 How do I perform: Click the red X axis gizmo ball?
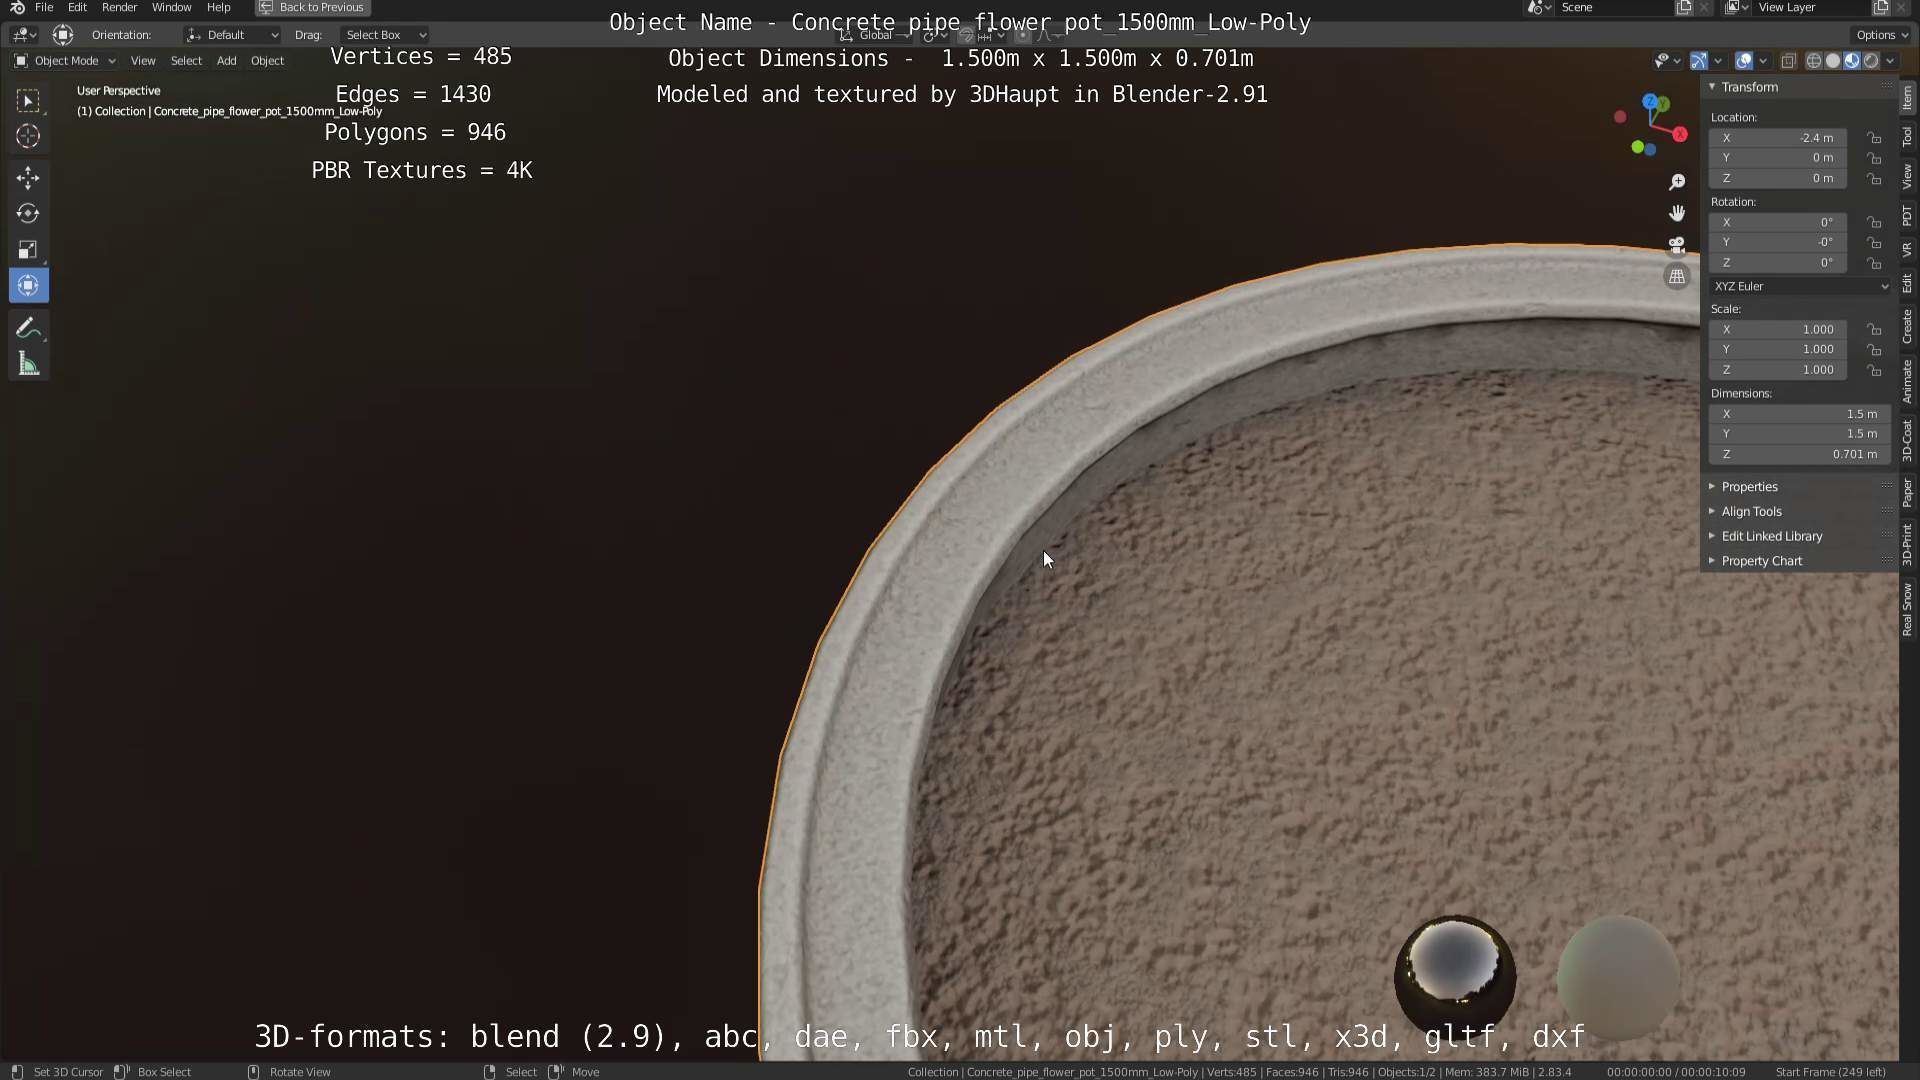pos(1680,134)
